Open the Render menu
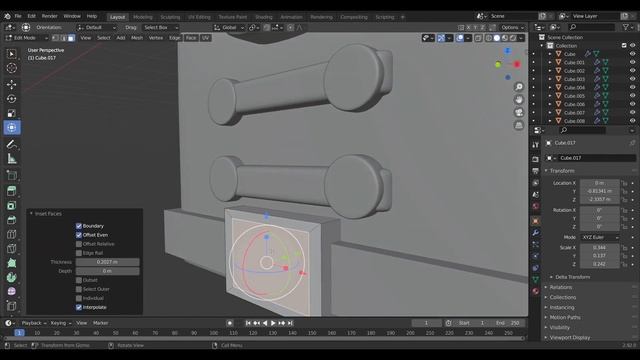Image resolution: width=640 pixels, height=360 pixels. (x=49, y=16)
